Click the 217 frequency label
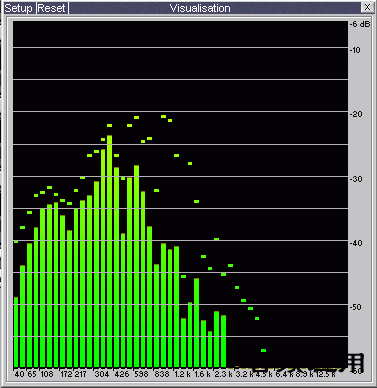The height and width of the screenshot is (388, 377). point(80,374)
